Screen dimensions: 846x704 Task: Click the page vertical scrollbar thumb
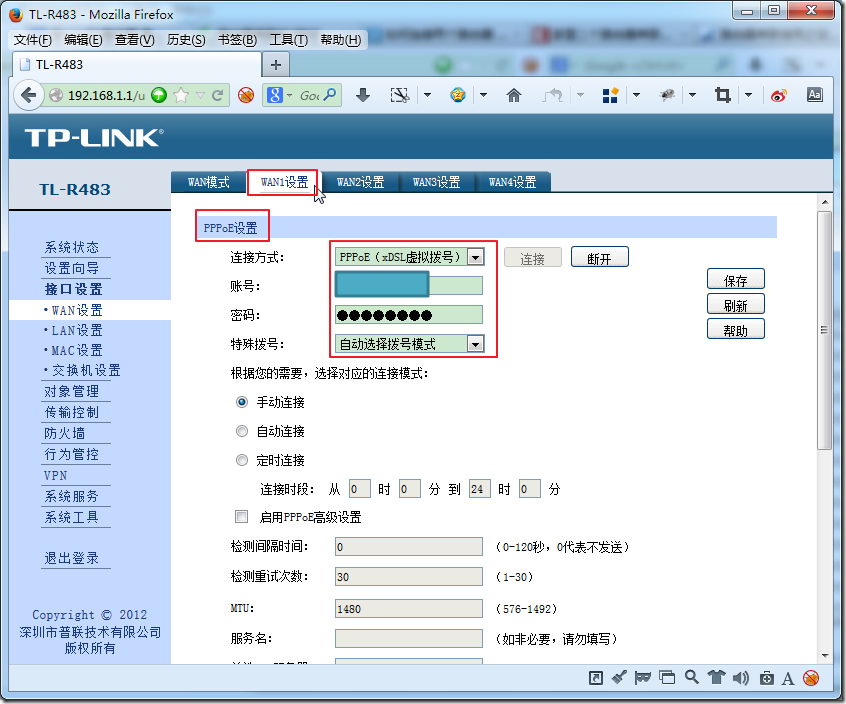pos(824,330)
